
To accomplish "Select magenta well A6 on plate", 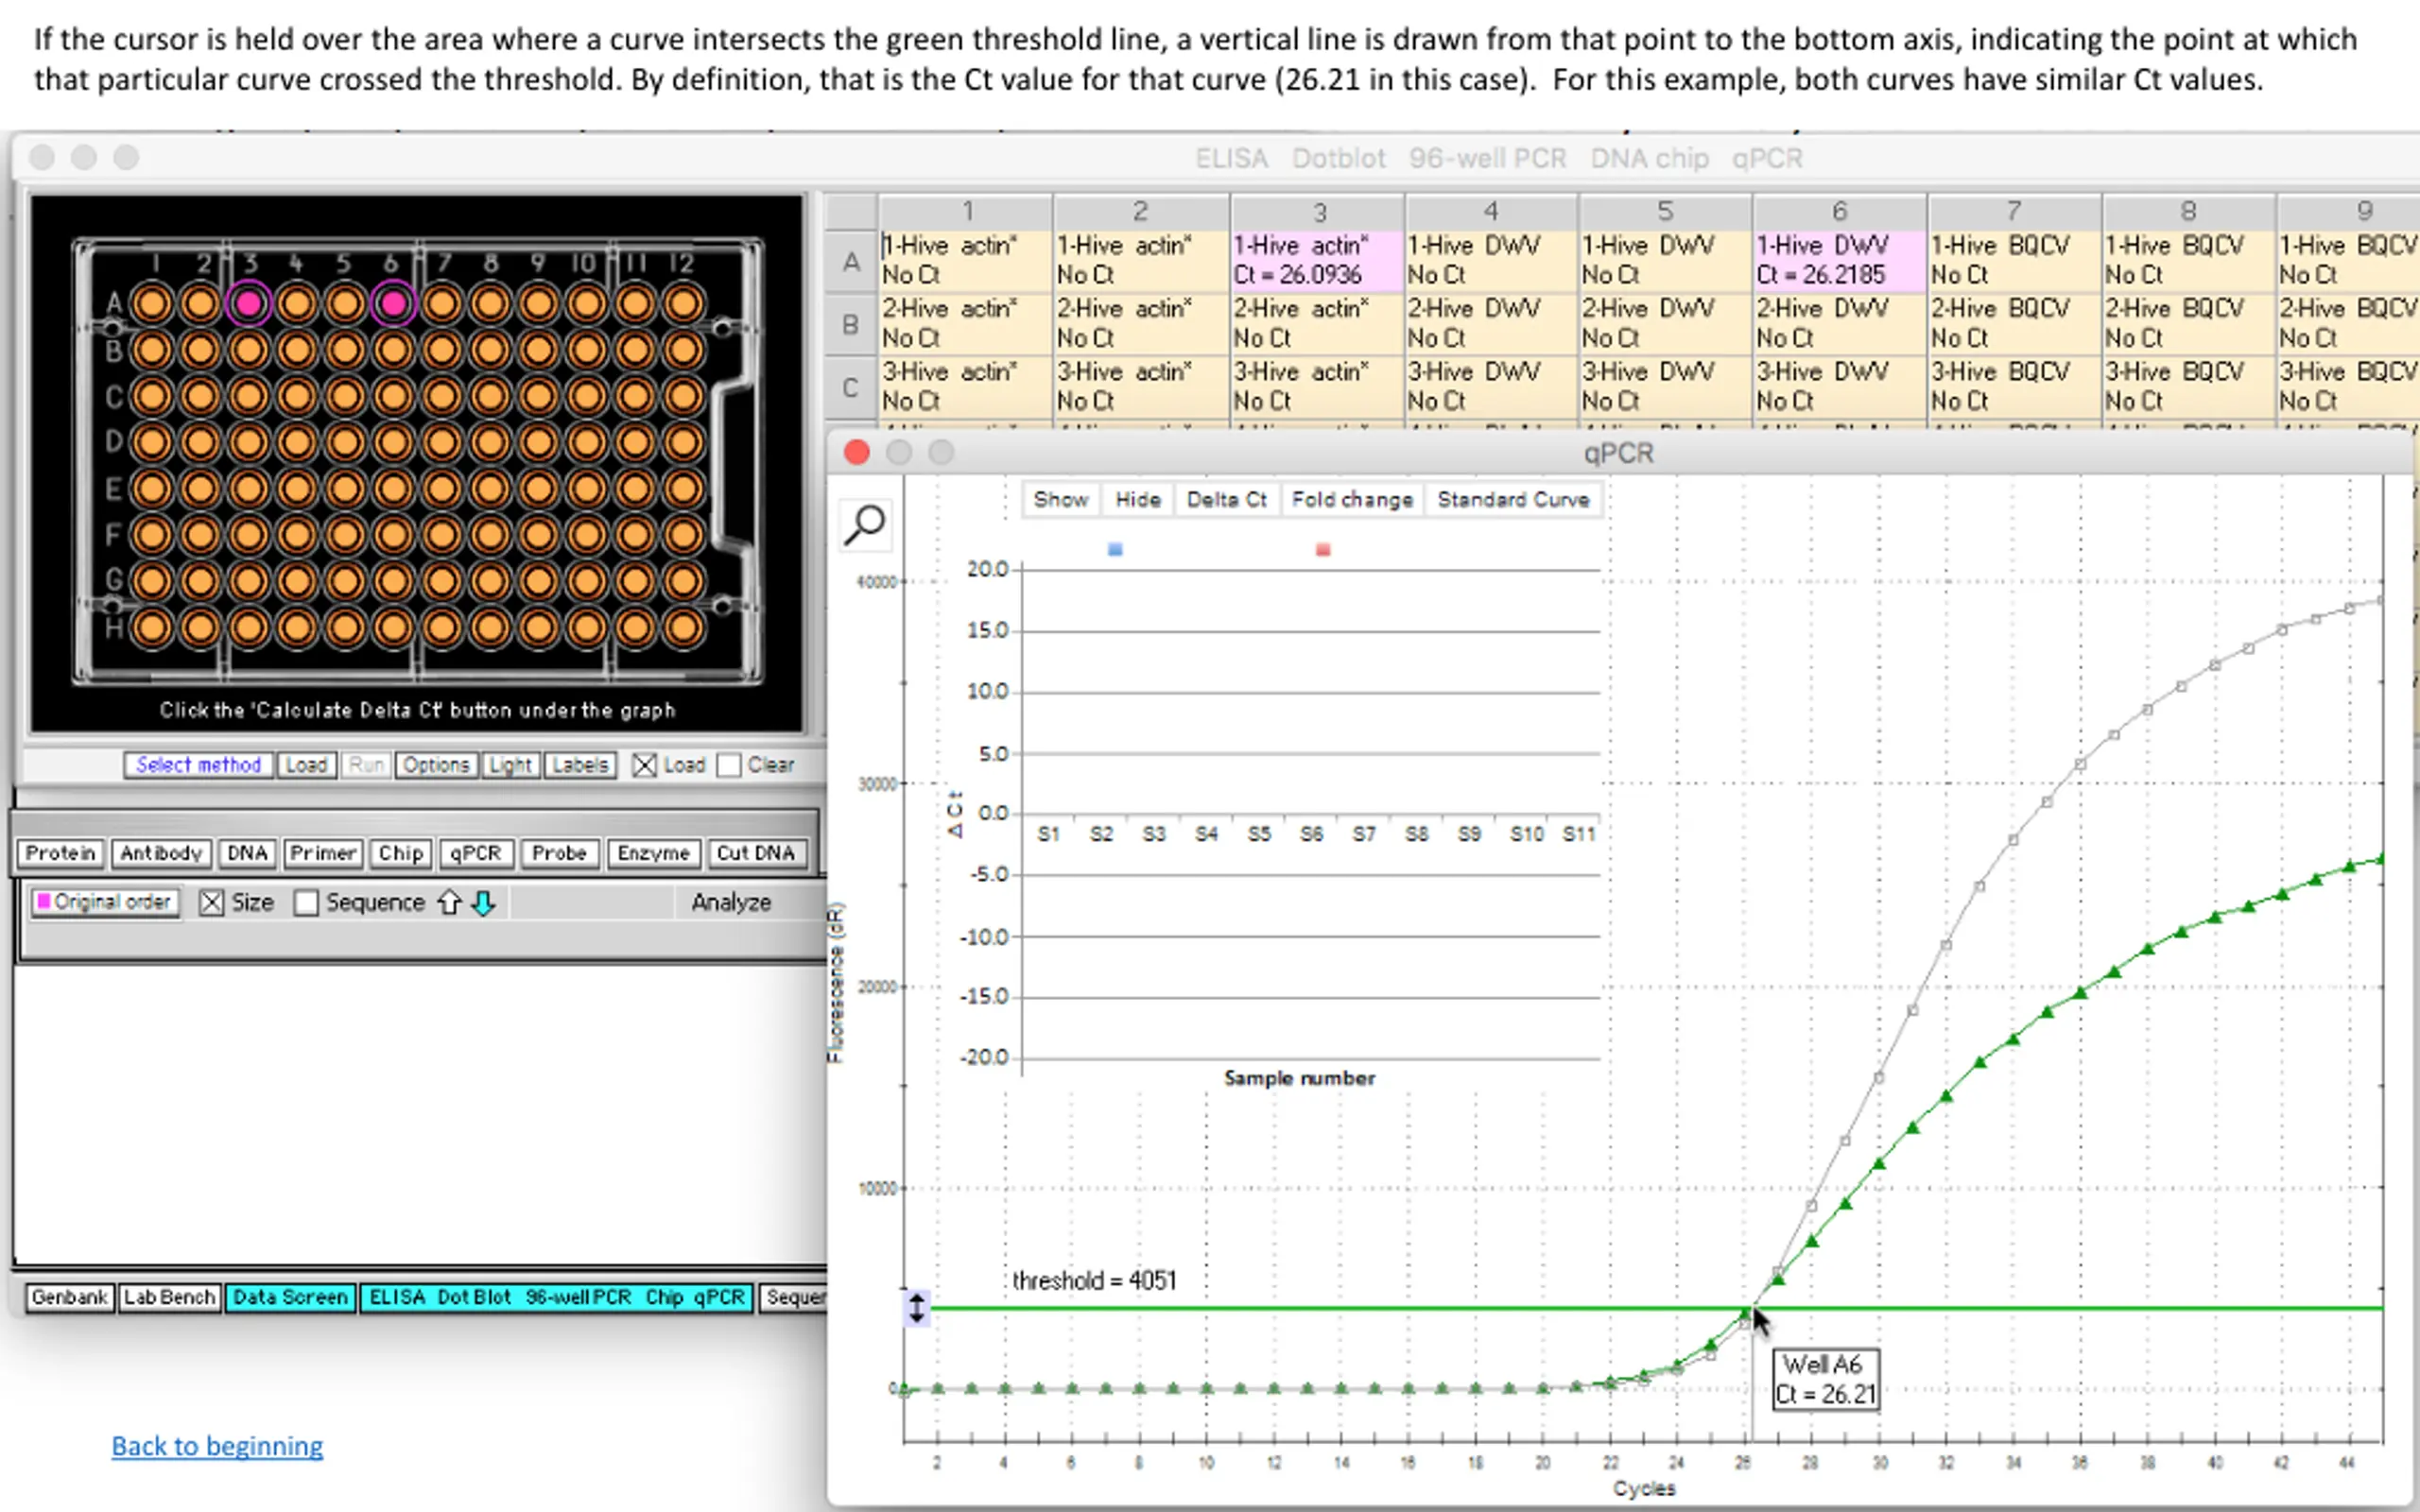I will [393, 303].
